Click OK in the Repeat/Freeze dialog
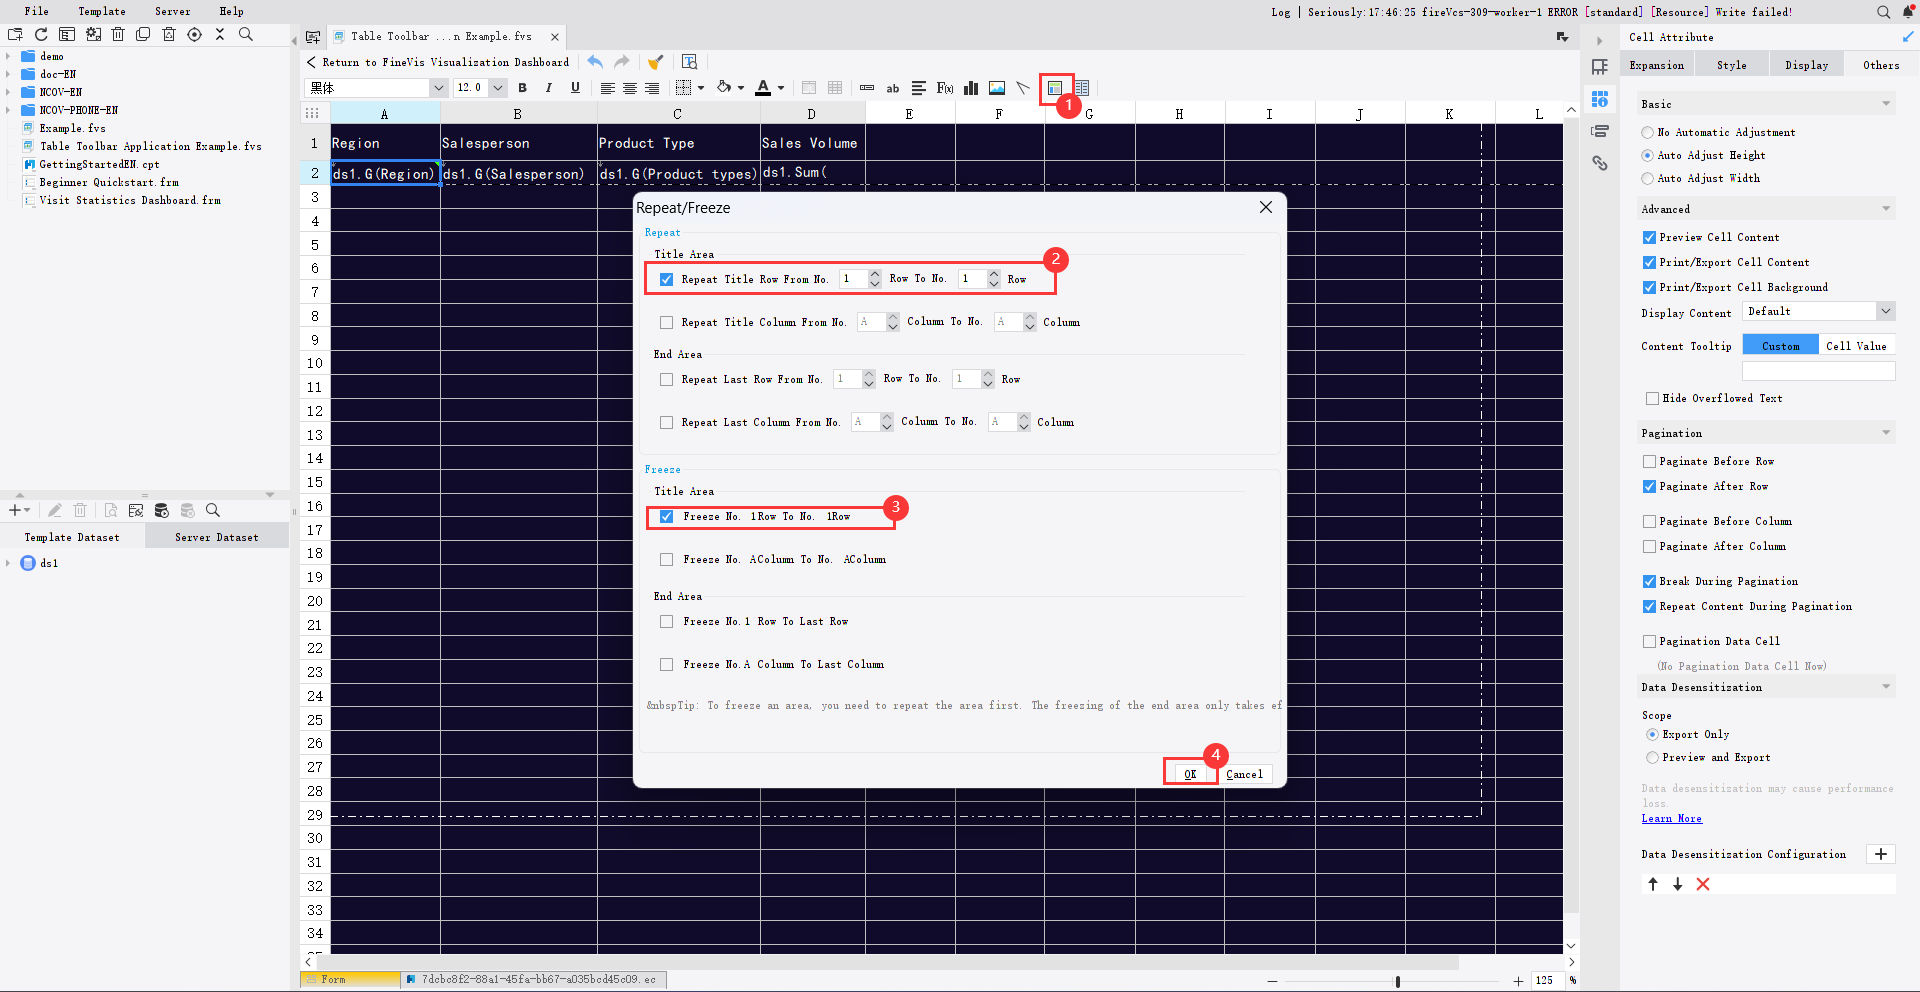Viewport: 1920px width, 992px height. pyautogui.click(x=1190, y=774)
